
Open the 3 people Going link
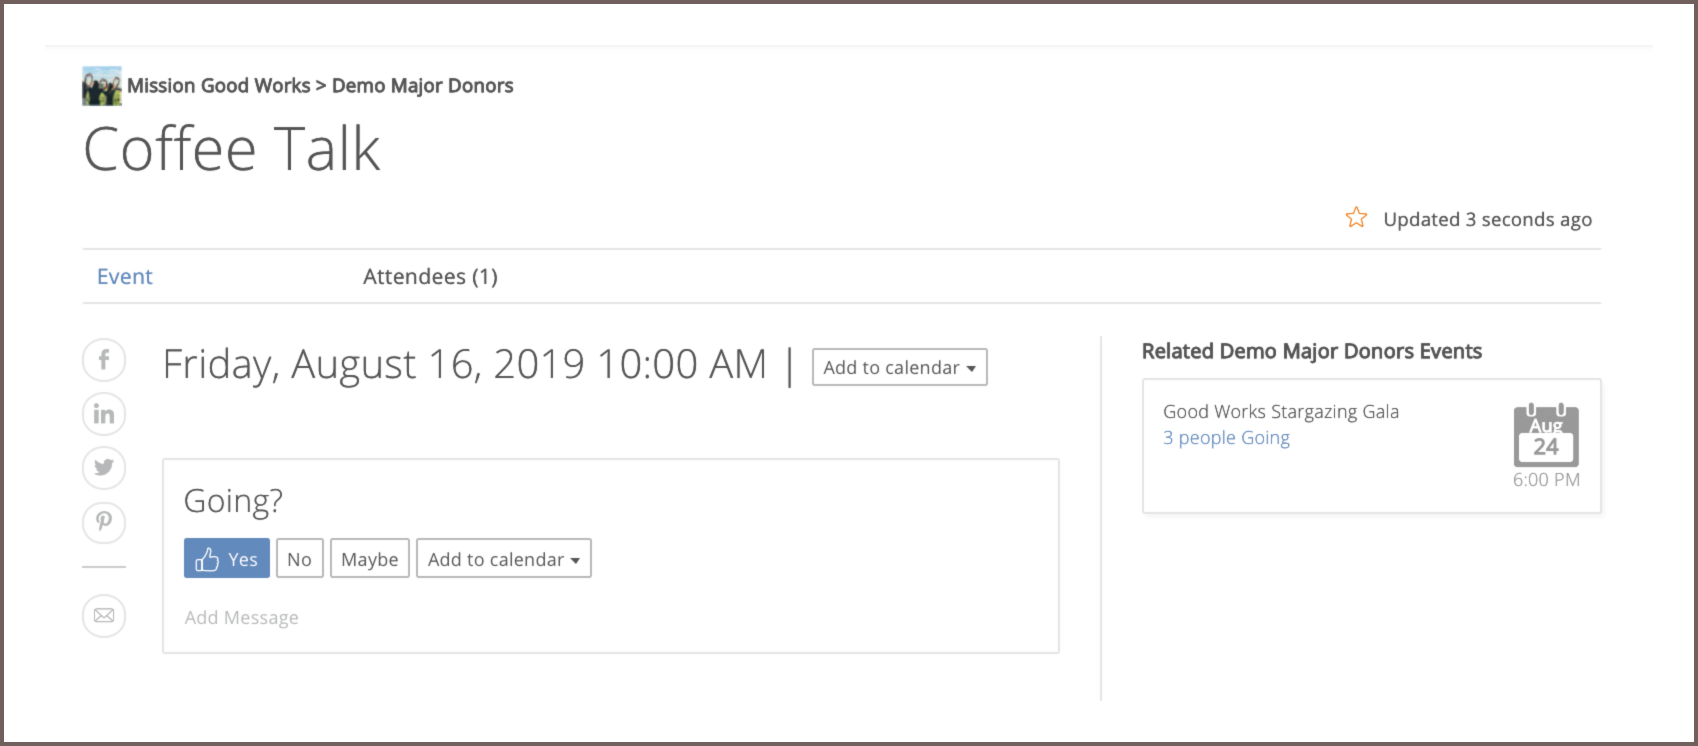(1226, 438)
